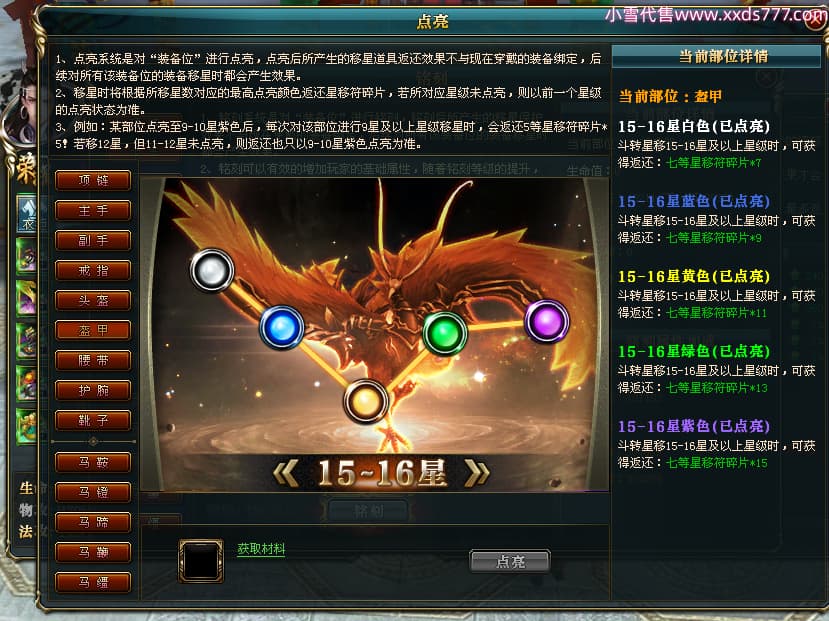829x621 pixels.
Task: Select the green orb node
Action: (x=445, y=333)
